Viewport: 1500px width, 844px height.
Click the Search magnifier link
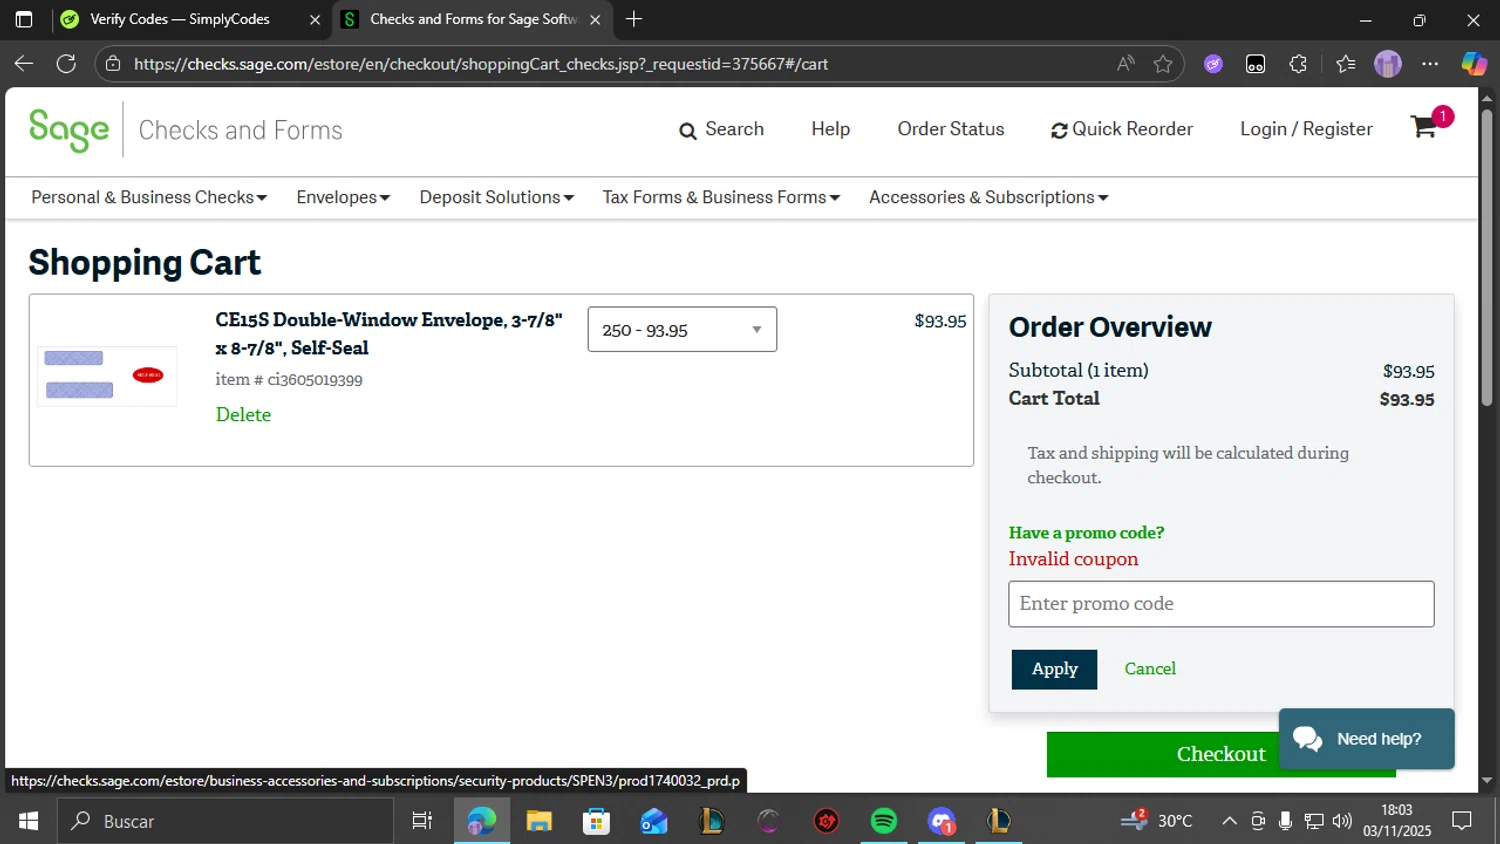coord(721,129)
